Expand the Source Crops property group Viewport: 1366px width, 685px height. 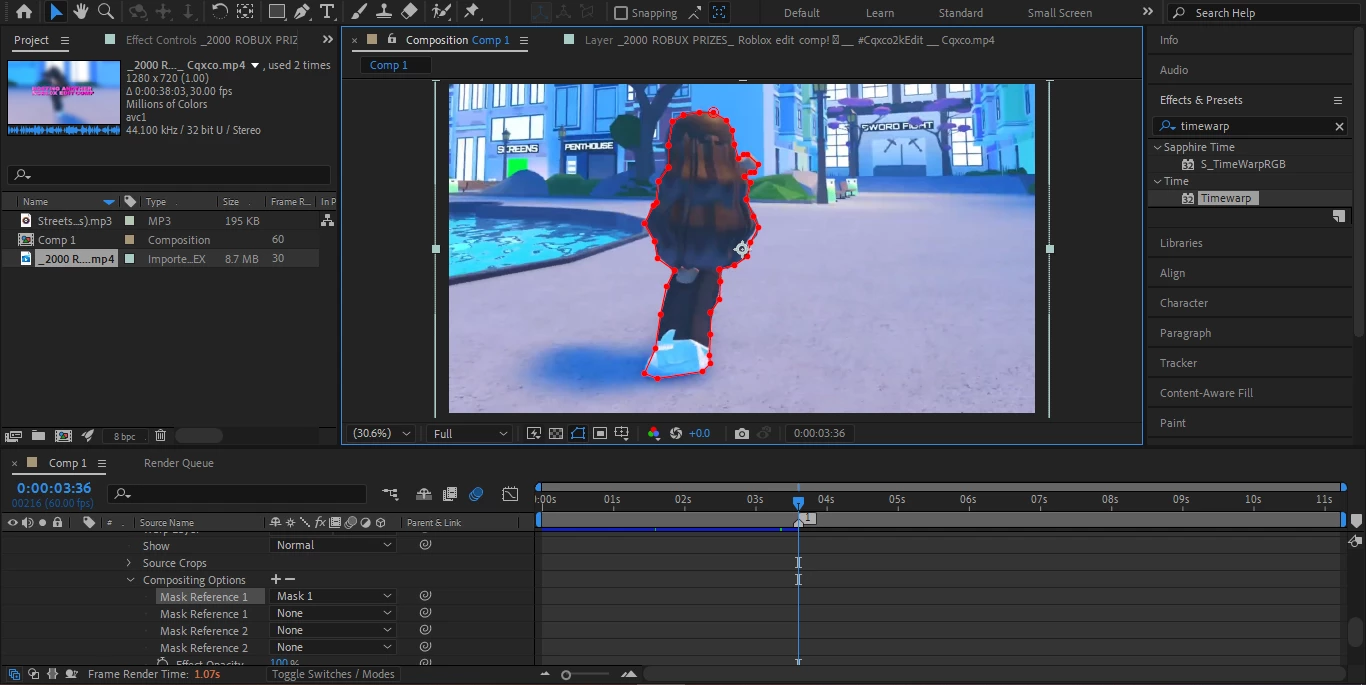(129, 563)
